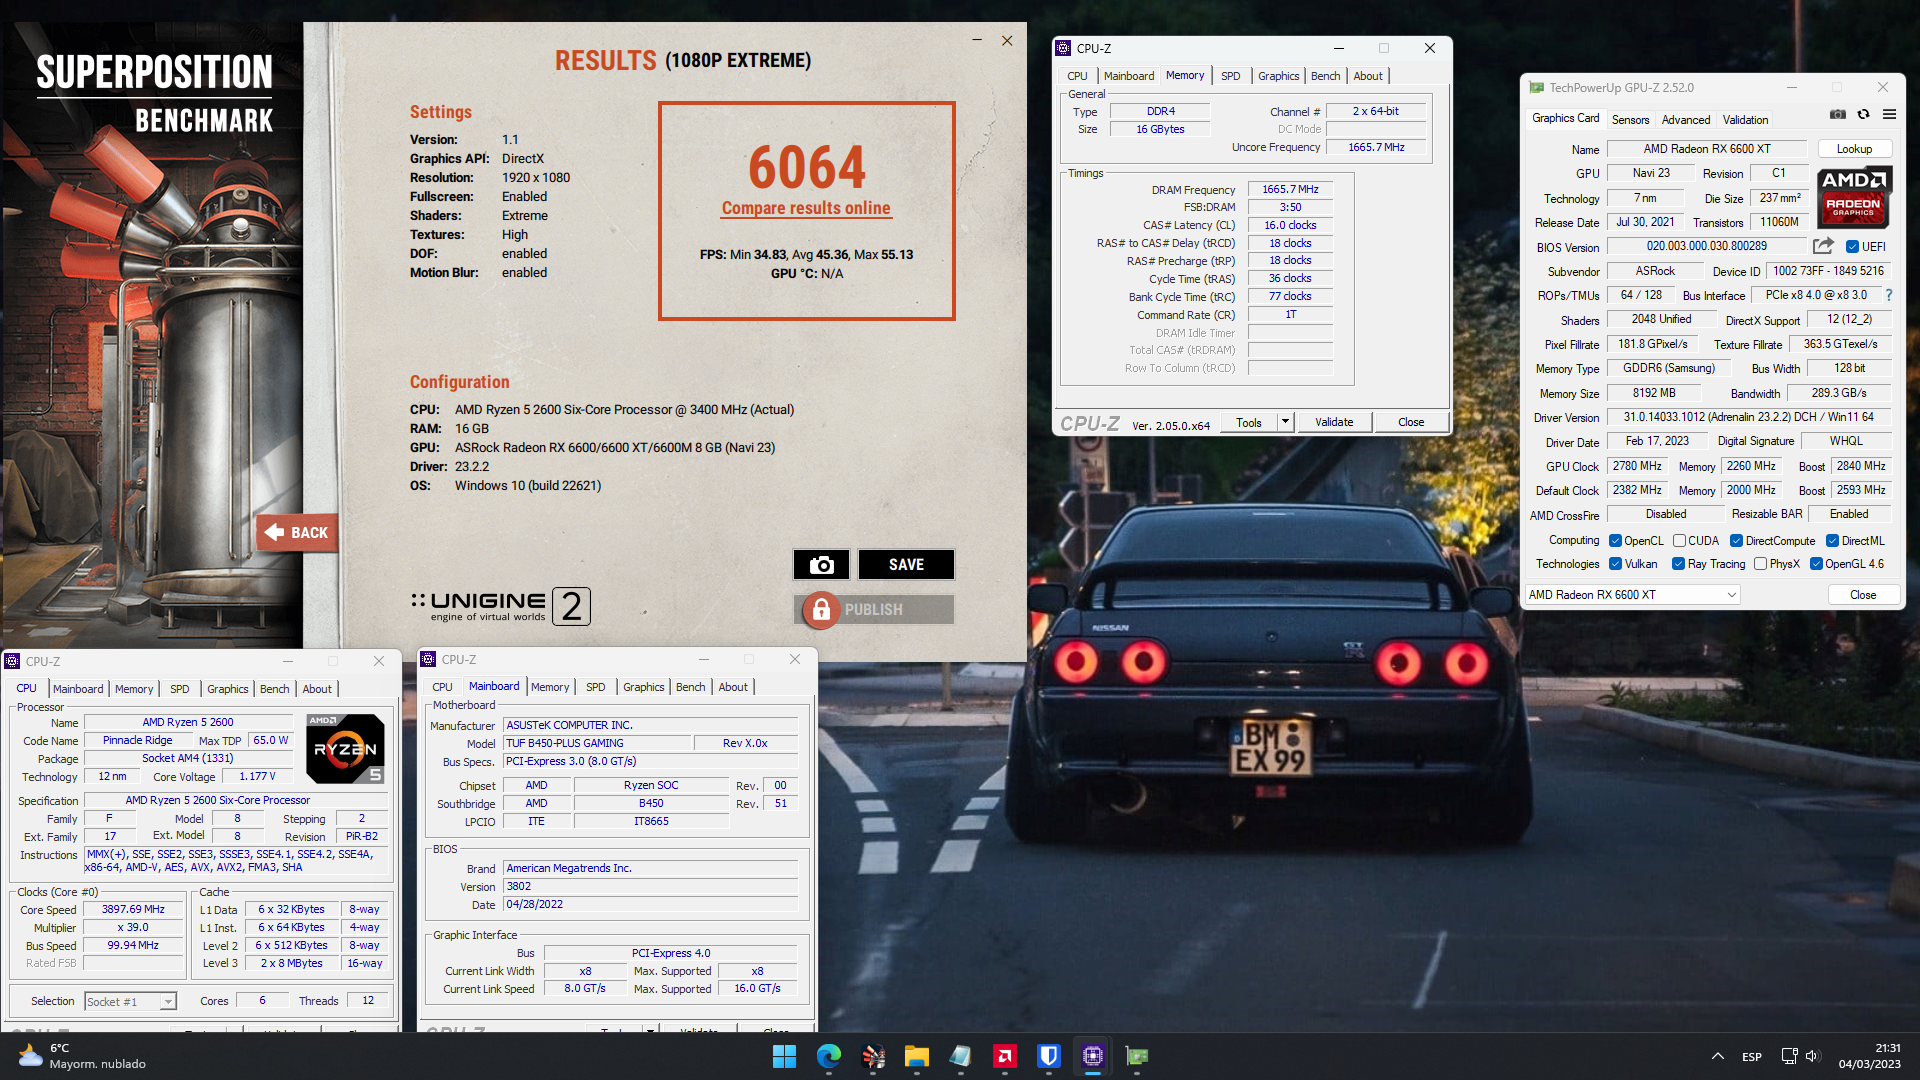Click Tools button in CPU-Z Memory window
The height and width of the screenshot is (1080, 1920).
[1249, 422]
